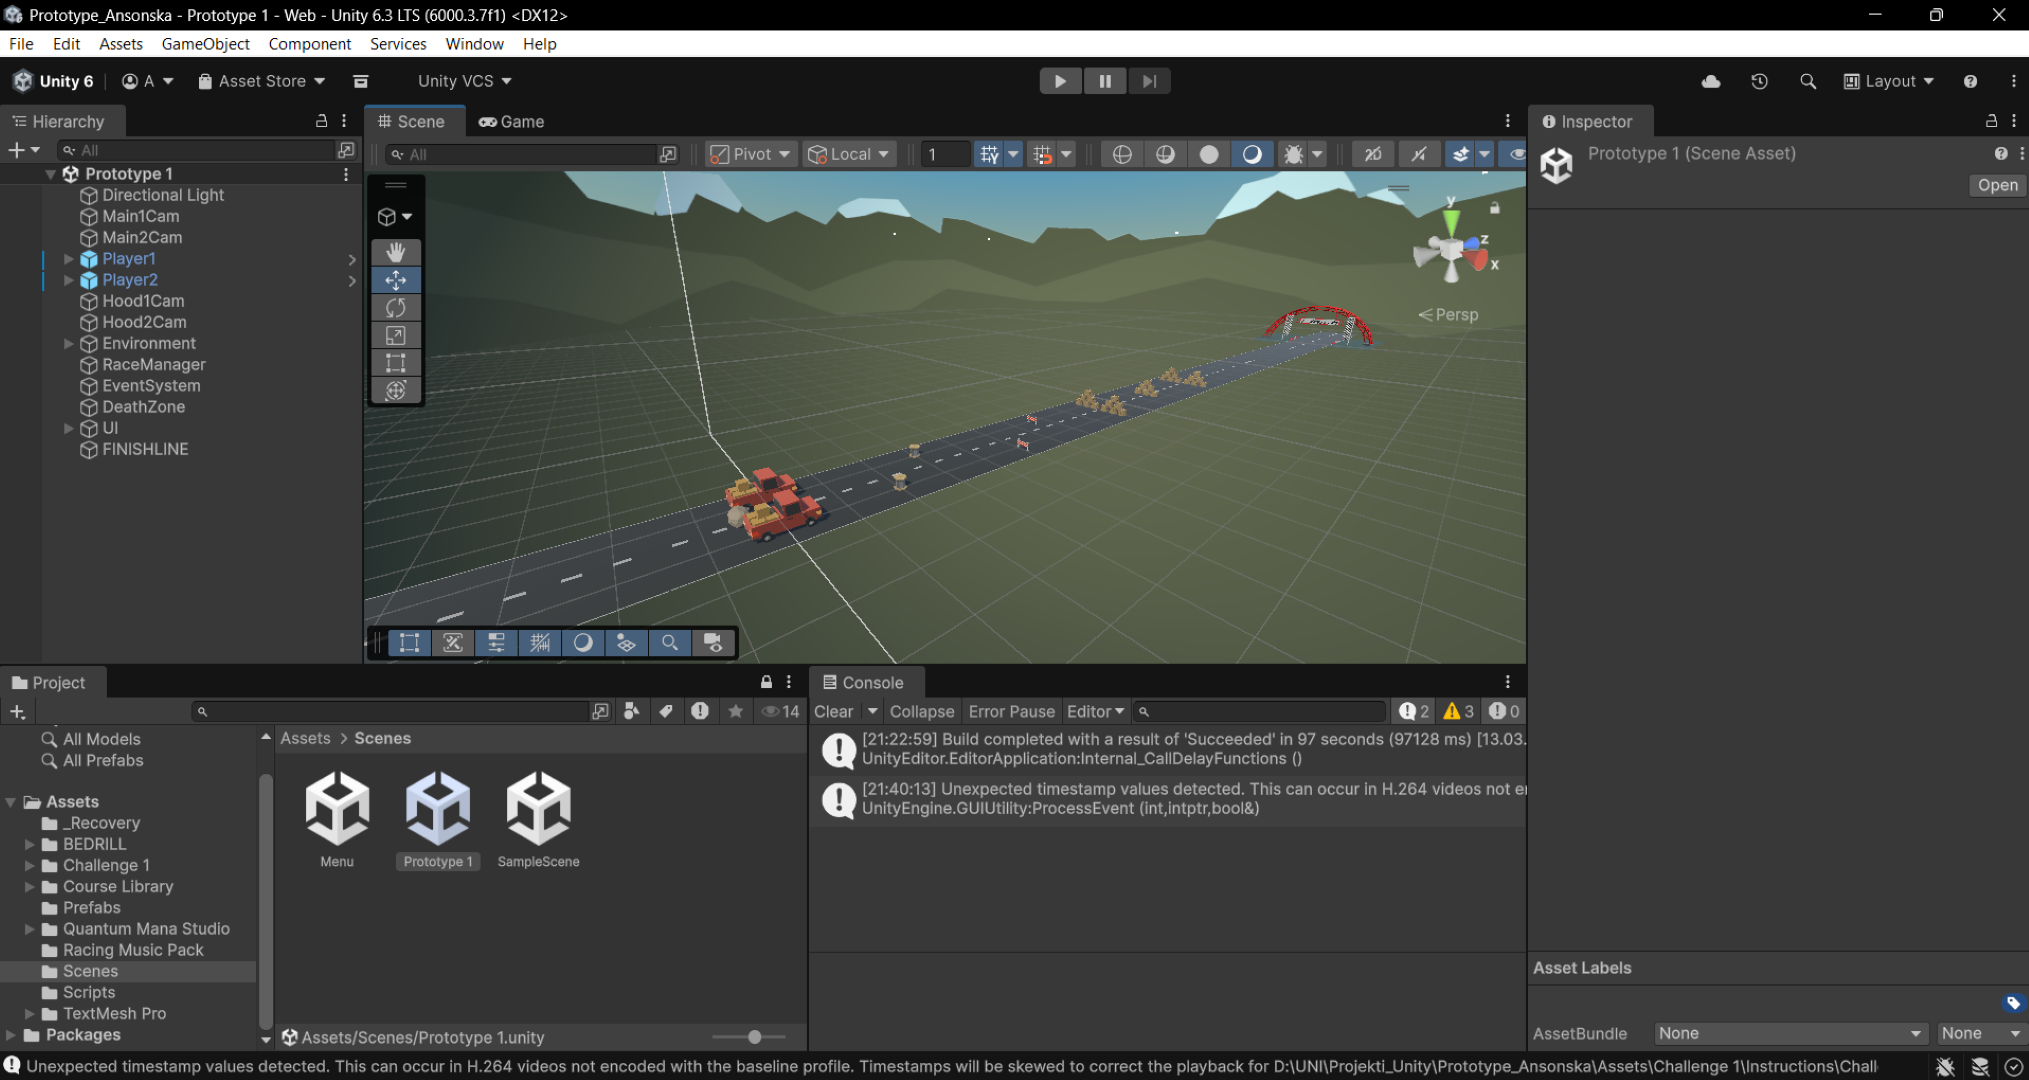Open the Pivot dropdown
The image size is (2029, 1080).
(750, 154)
